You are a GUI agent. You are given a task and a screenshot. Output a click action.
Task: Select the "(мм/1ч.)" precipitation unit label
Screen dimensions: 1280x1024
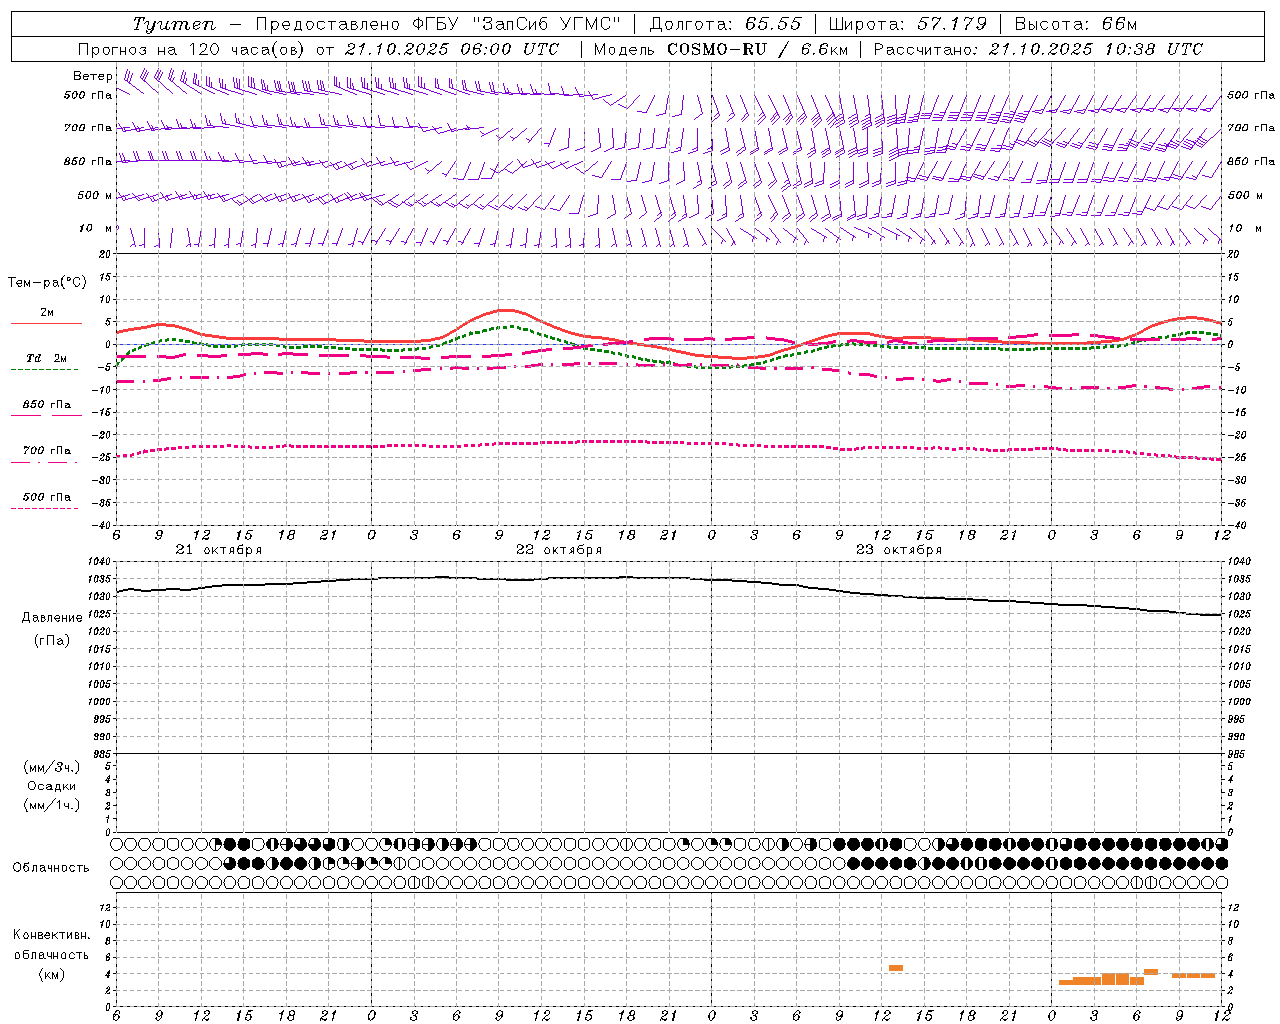click(x=52, y=805)
